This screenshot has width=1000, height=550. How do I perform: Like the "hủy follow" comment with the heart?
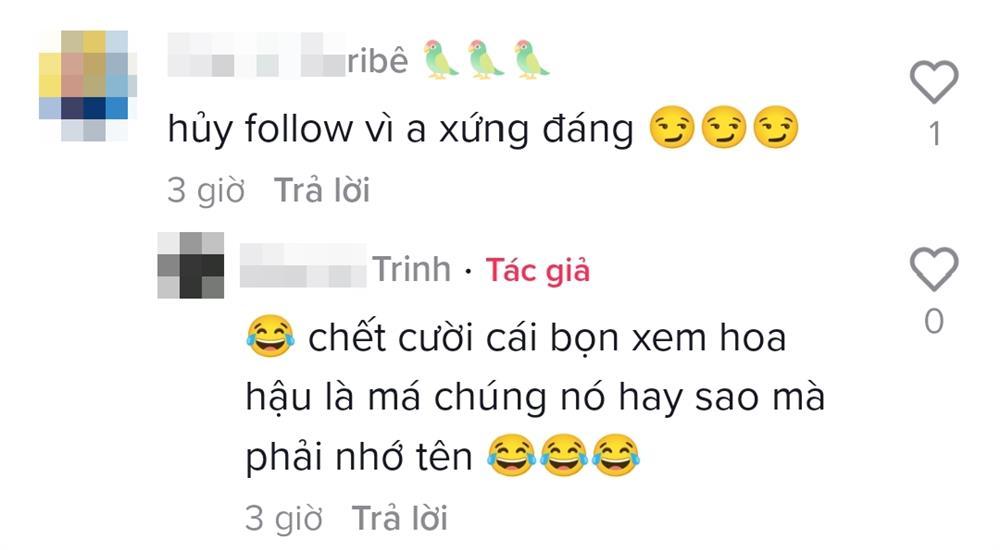934,82
